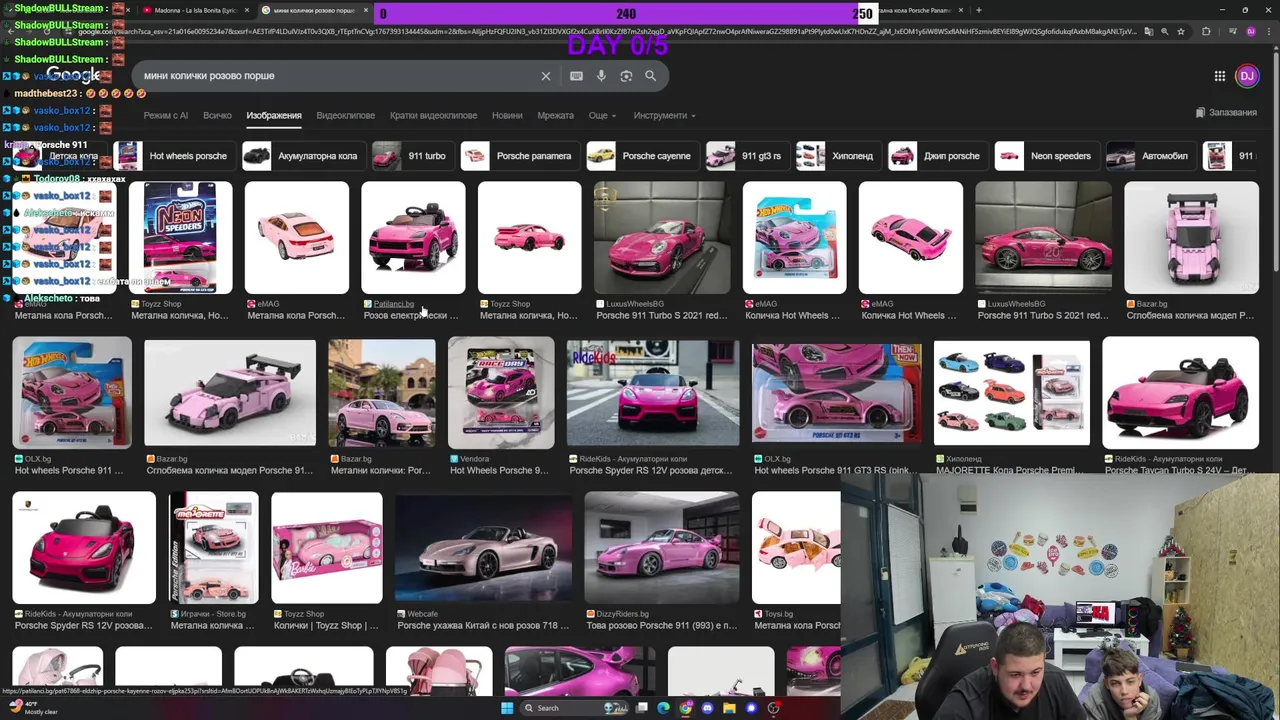Open Discord from the taskbar
Image resolution: width=1280 pixels, height=720 pixels.
pos(707,708)
